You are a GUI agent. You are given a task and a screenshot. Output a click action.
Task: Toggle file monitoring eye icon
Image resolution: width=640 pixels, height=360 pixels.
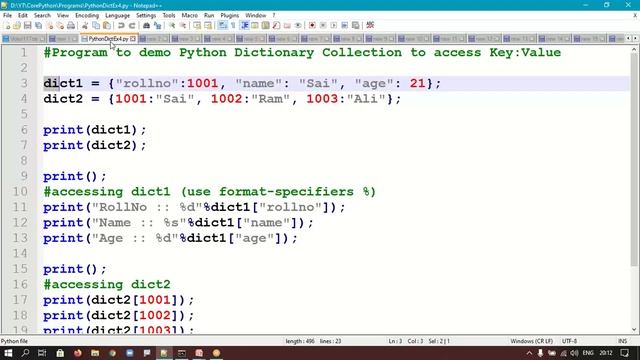coord(298,25)
